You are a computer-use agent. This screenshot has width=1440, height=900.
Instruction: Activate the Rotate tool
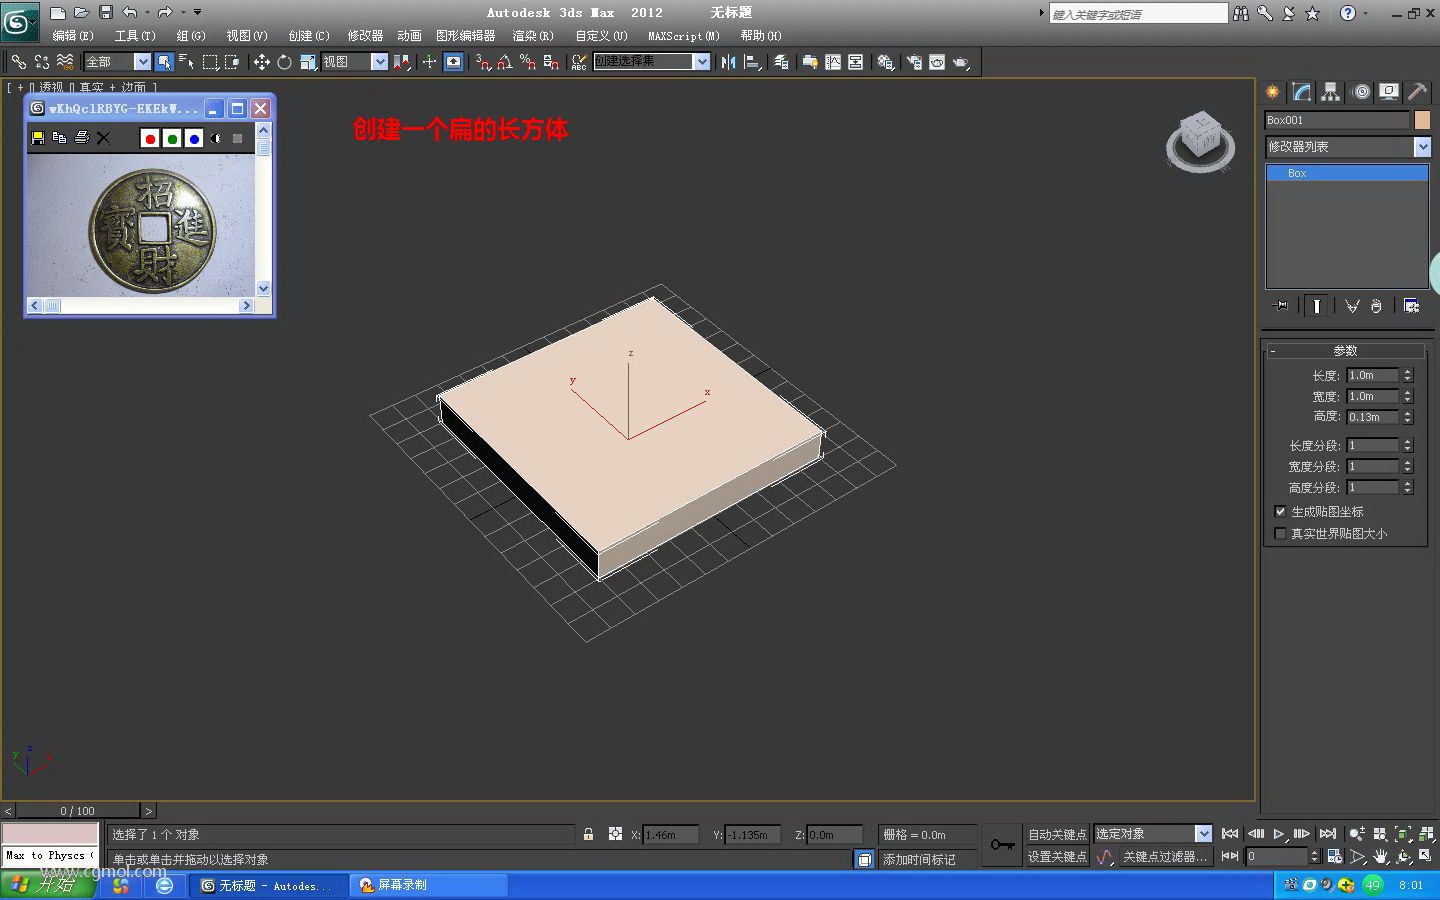point(284,62)
